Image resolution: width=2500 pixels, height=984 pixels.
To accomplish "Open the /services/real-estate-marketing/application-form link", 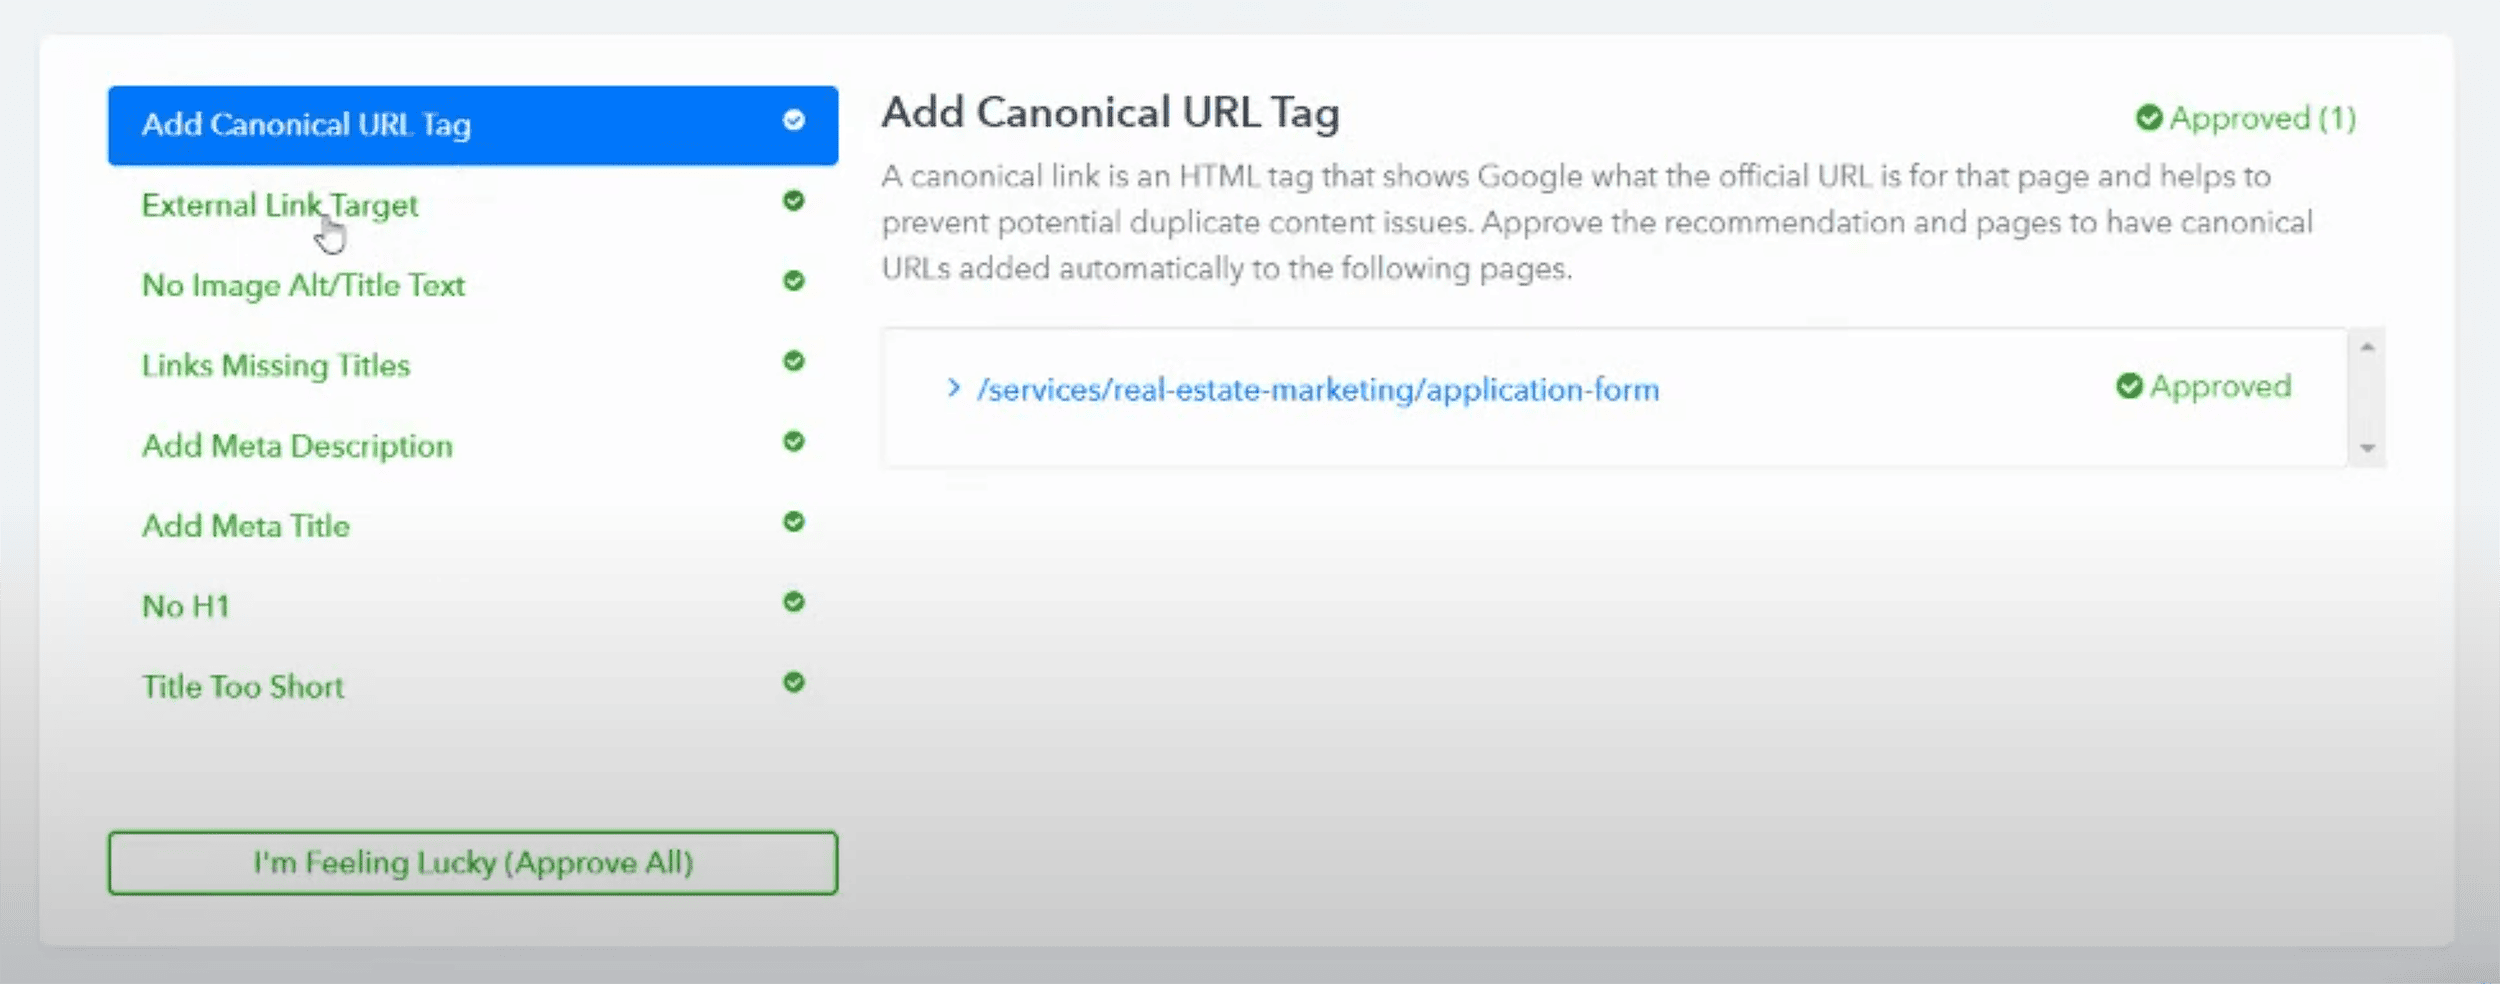I will pyautogui.click(x=1318, y=389).
